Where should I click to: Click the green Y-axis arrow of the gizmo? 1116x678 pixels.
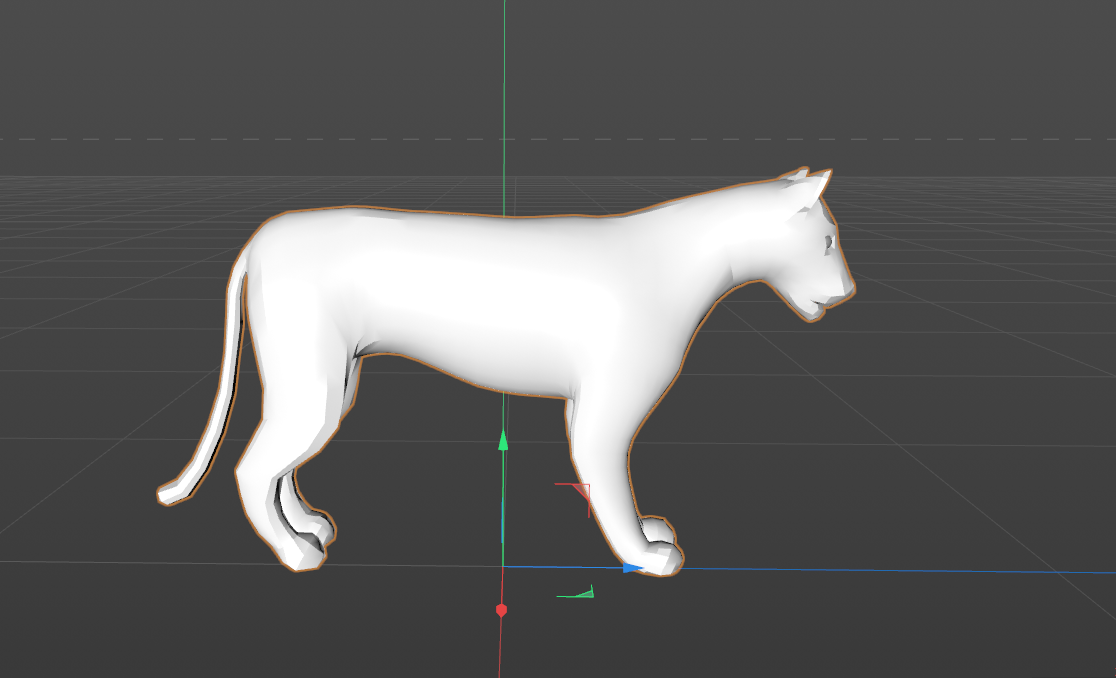pyautogui.click(x=503, y=440)
